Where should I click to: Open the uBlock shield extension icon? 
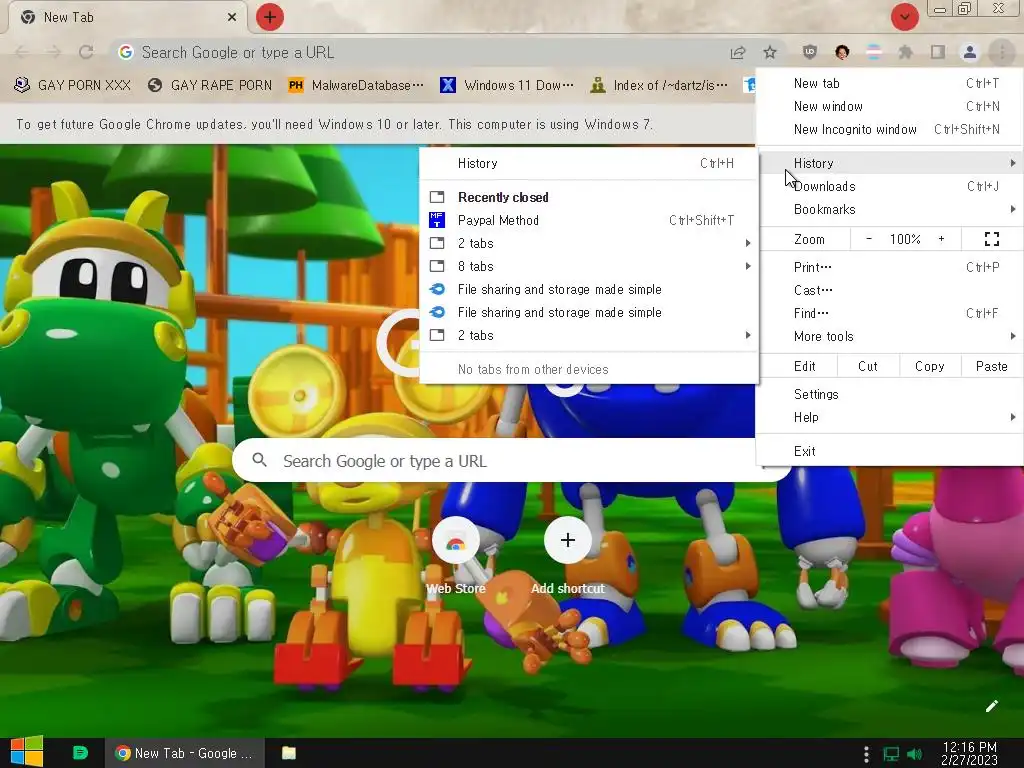tap(810, 52)
